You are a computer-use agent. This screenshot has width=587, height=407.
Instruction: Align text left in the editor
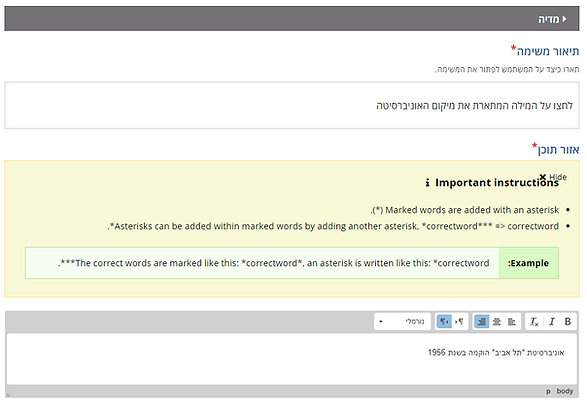coord(511,322)
